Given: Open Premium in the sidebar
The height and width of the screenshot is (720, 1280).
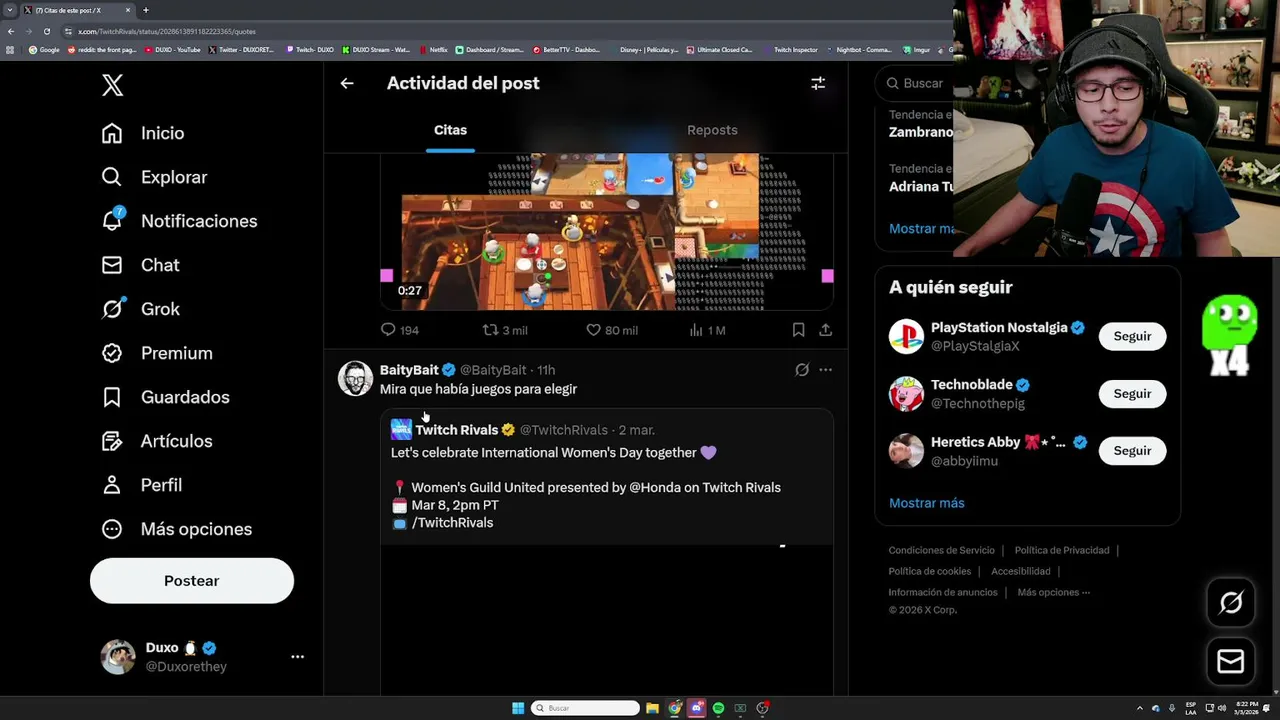Looking at the screenshot, I should click(157, 353).
